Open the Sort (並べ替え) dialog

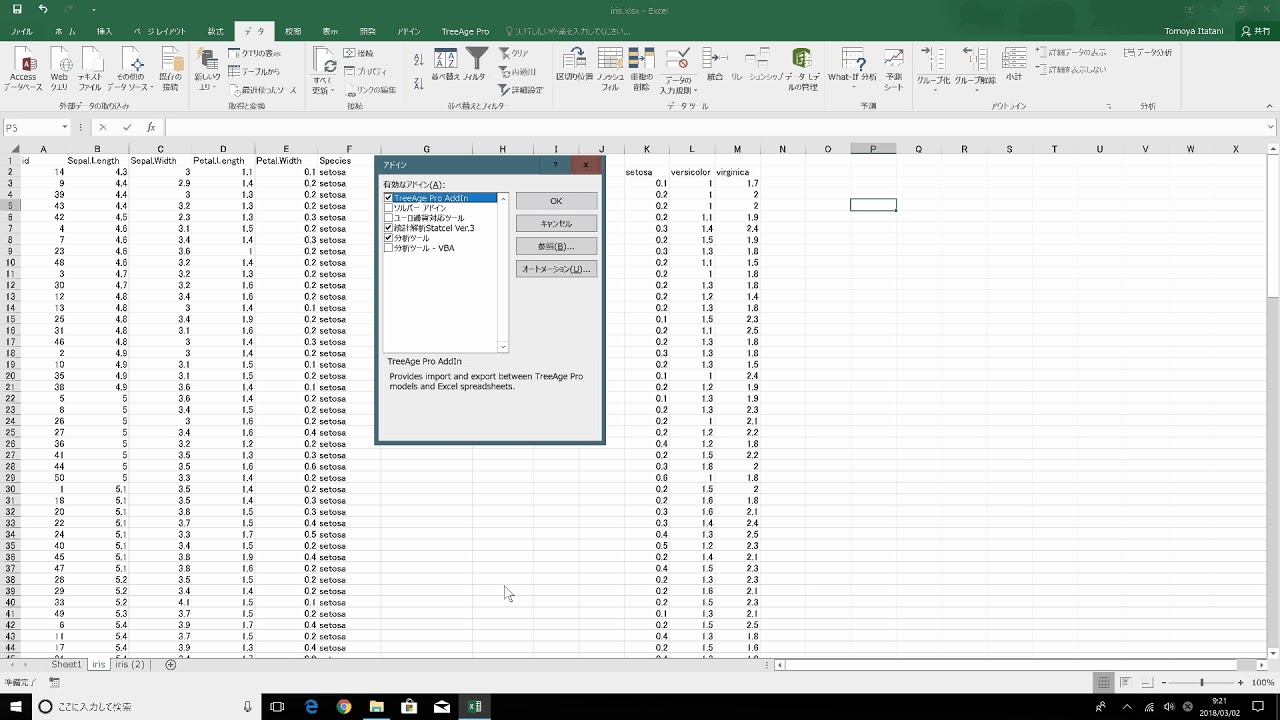[x=445, y=65]
